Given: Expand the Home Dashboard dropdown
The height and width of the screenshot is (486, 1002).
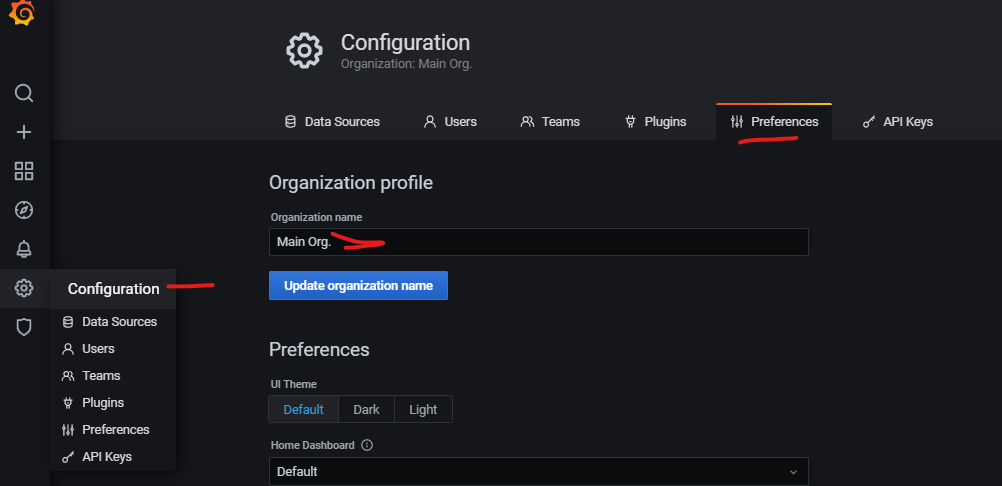Looking at the screenshot, I should click(x=538, y=471).
